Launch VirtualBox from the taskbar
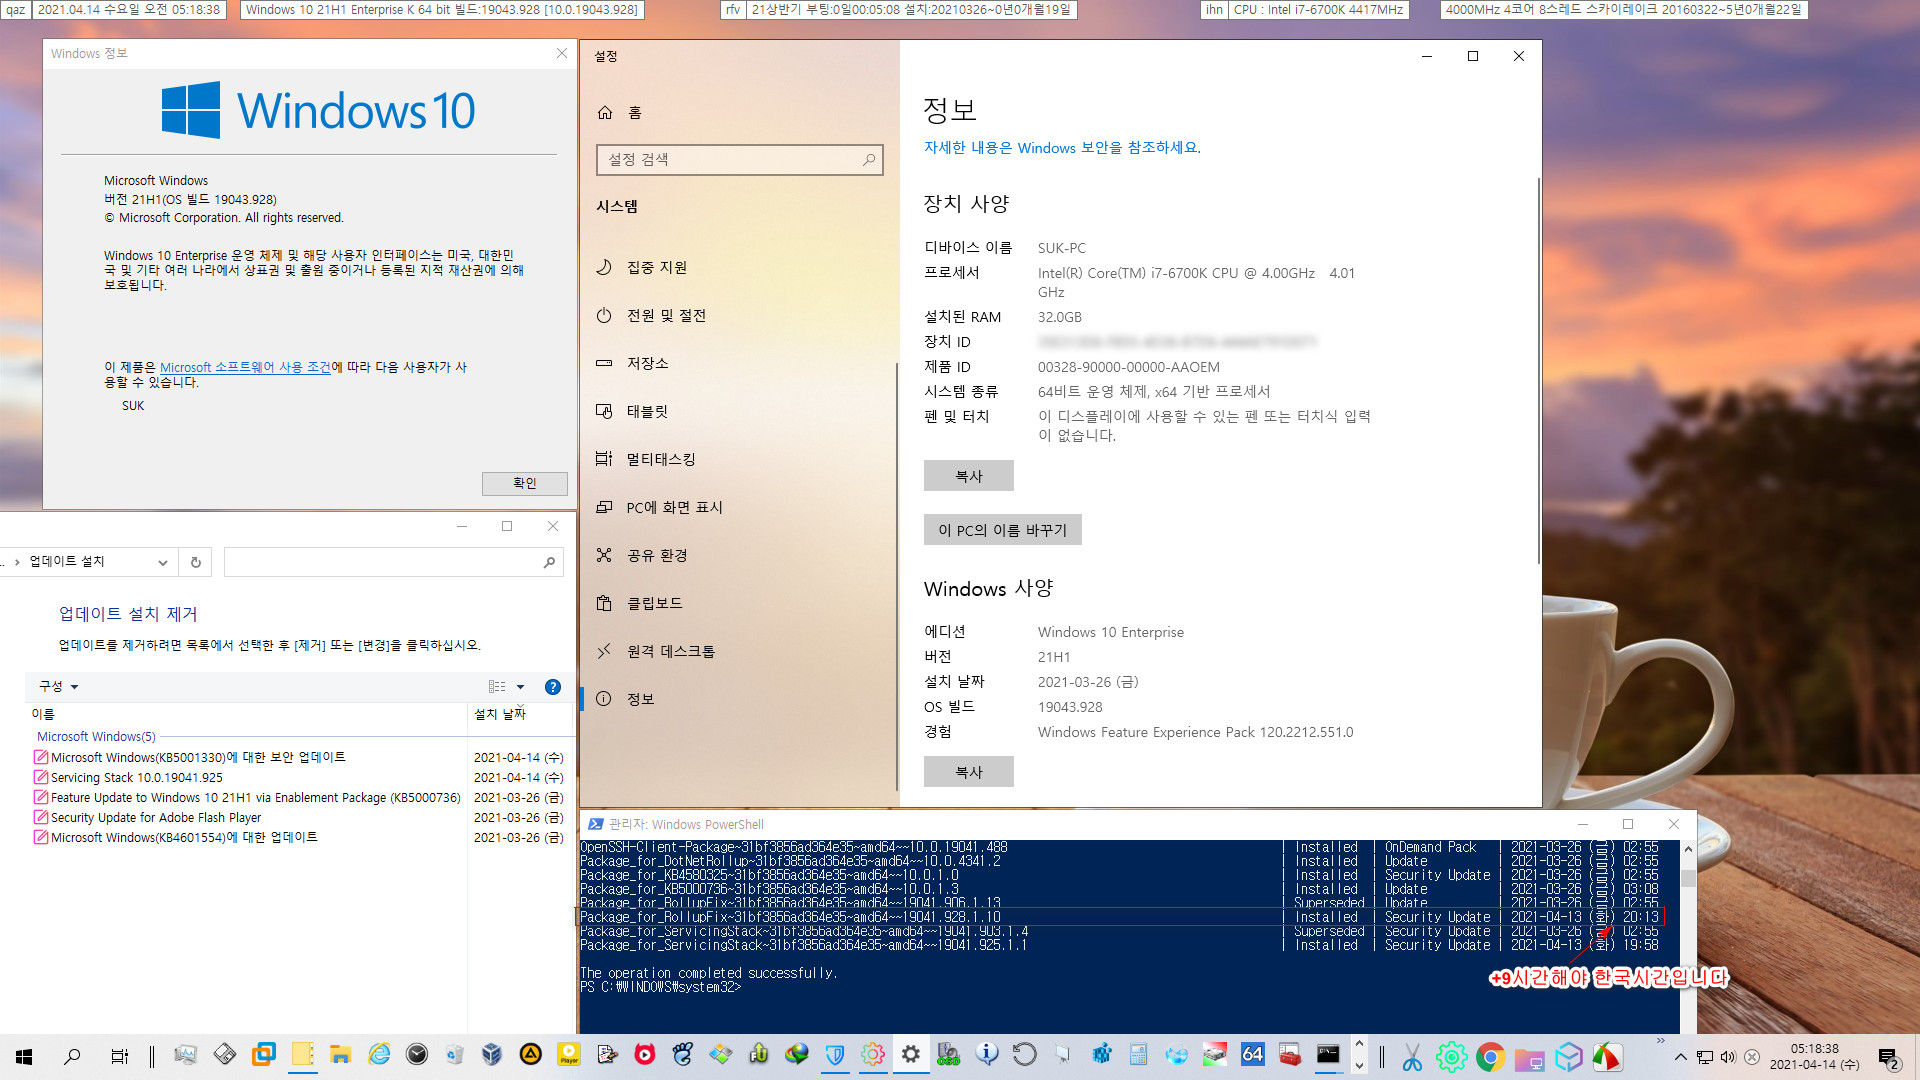The image size is (1920, 1080). (492, 1054)
